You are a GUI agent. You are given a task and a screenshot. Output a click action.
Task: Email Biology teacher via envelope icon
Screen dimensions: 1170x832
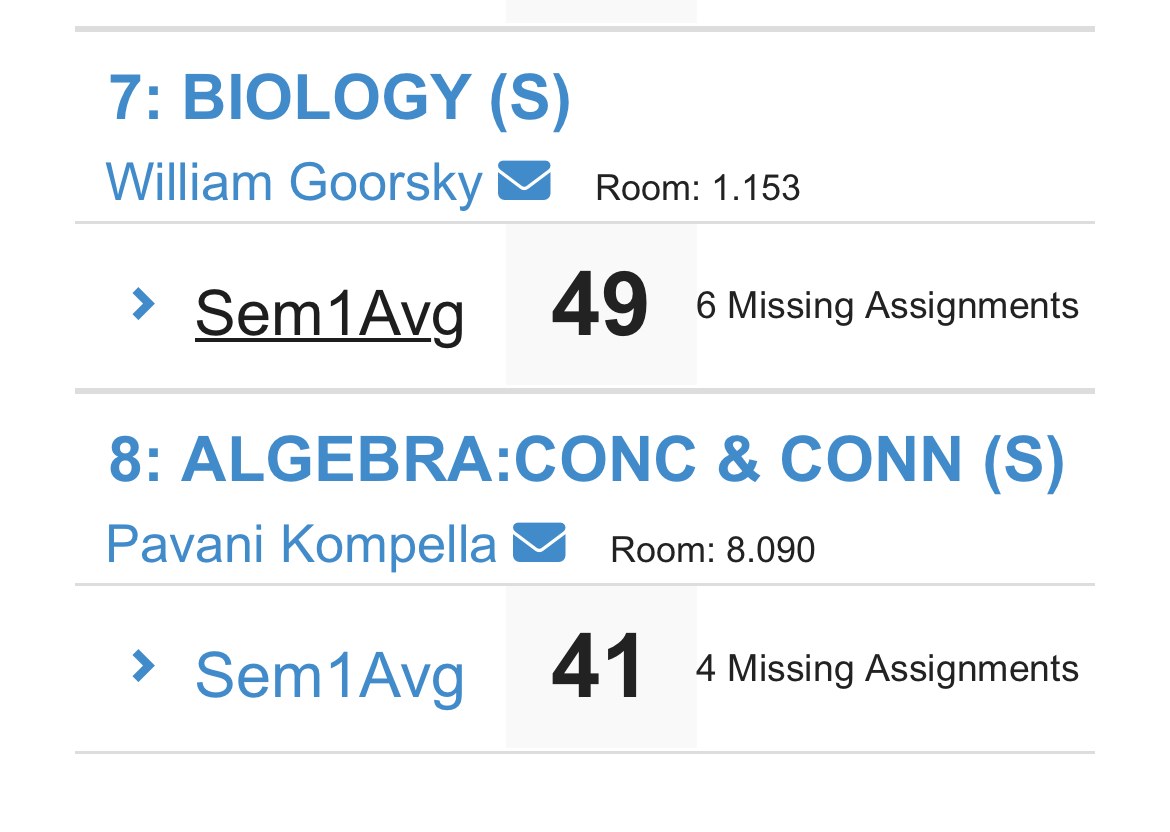click(x=524, y=181)
